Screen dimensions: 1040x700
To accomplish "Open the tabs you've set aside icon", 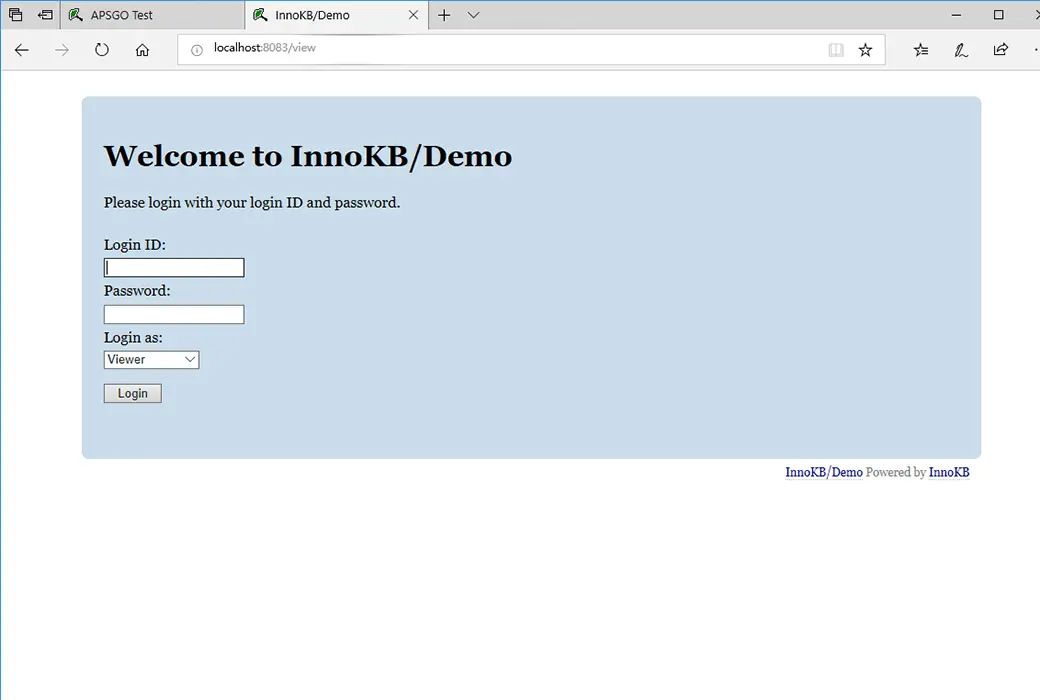I will (15, 15).
